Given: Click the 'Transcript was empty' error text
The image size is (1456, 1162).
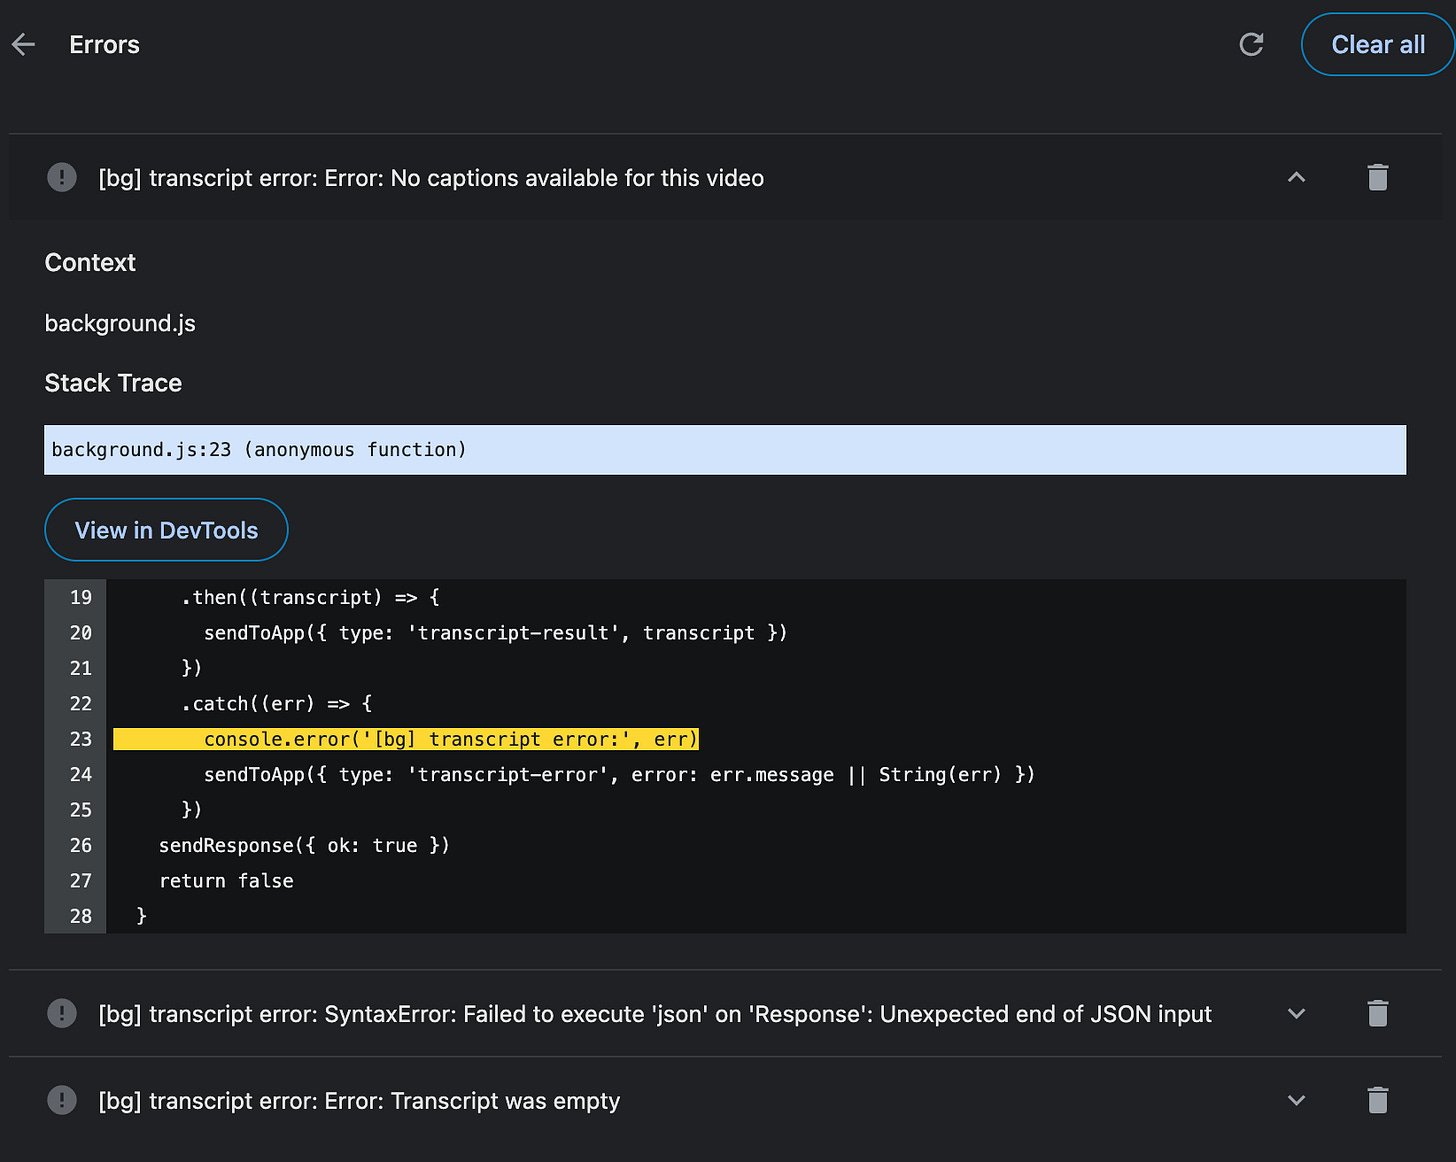Looking at the screenshot, I should point(359,1101).
